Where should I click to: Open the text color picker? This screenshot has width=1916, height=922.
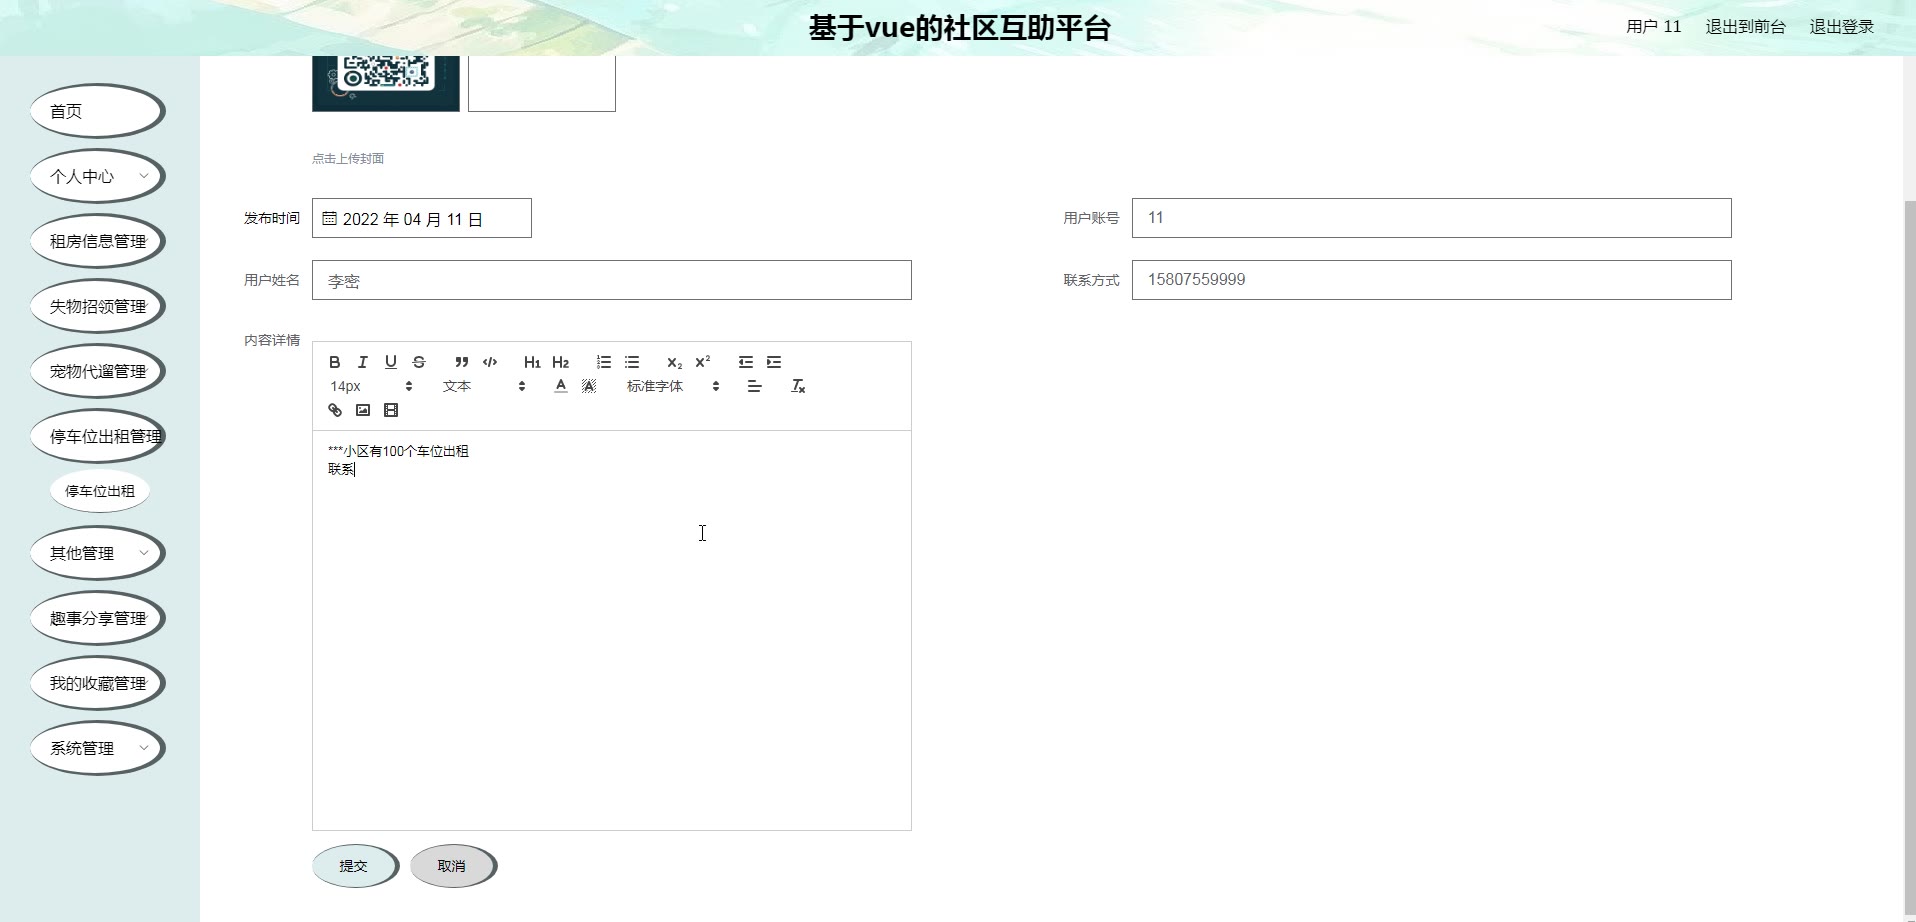(561, 386)
